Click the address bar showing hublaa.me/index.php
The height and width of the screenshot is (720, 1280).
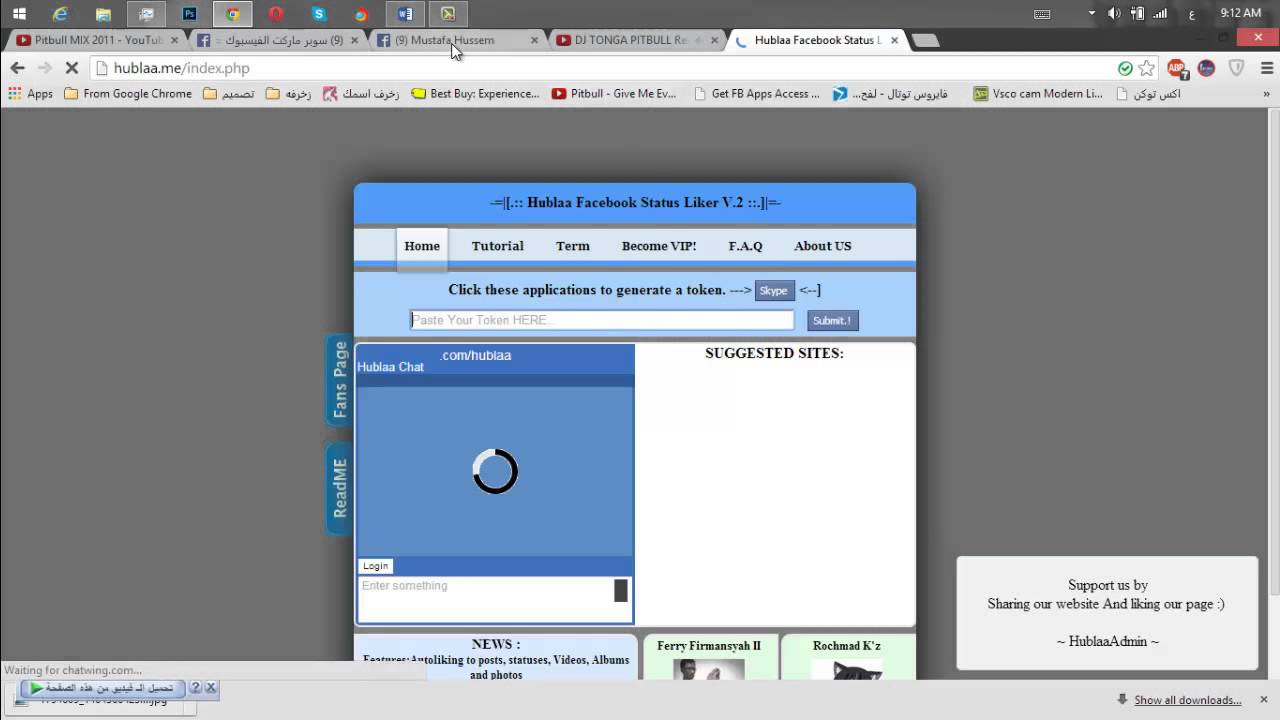[600, 68]
